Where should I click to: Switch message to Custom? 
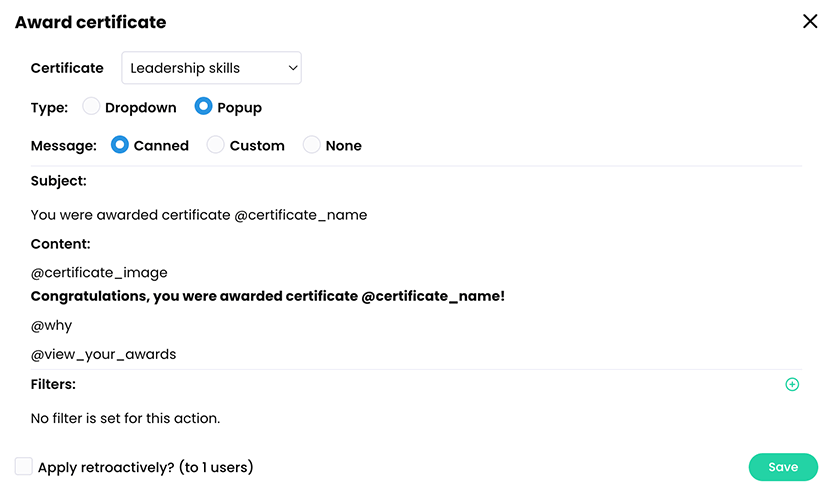point(216,145)
